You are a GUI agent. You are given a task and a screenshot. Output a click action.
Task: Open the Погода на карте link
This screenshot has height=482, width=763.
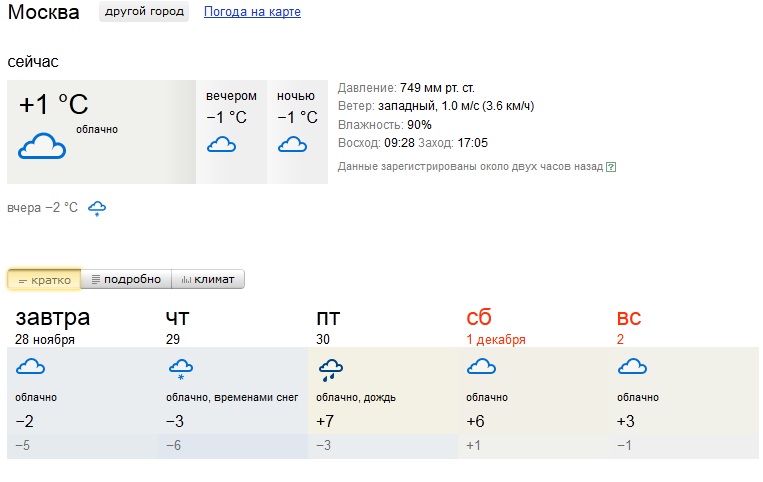click(x=252, y=12)
